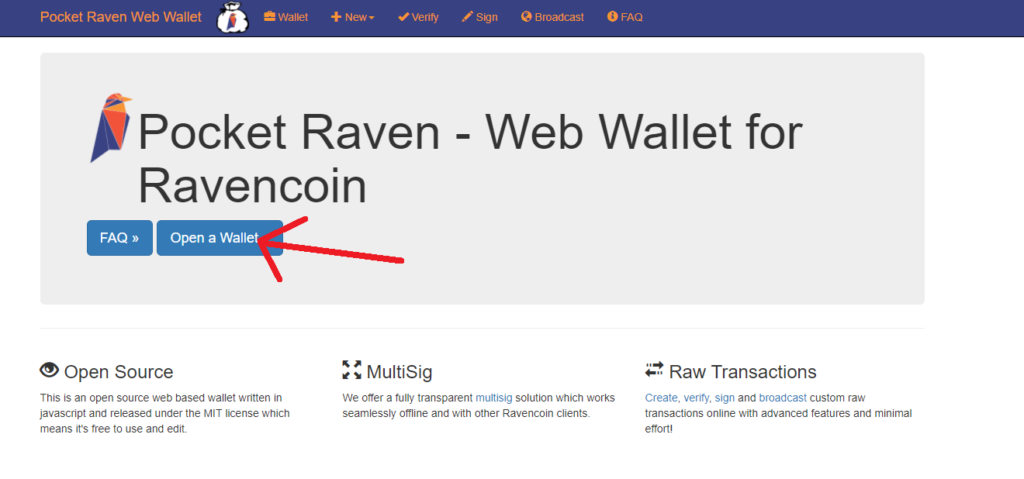This screenshot has height=479, width=1024.
Task: Follow the multisig link
Action: click(494, 397)
